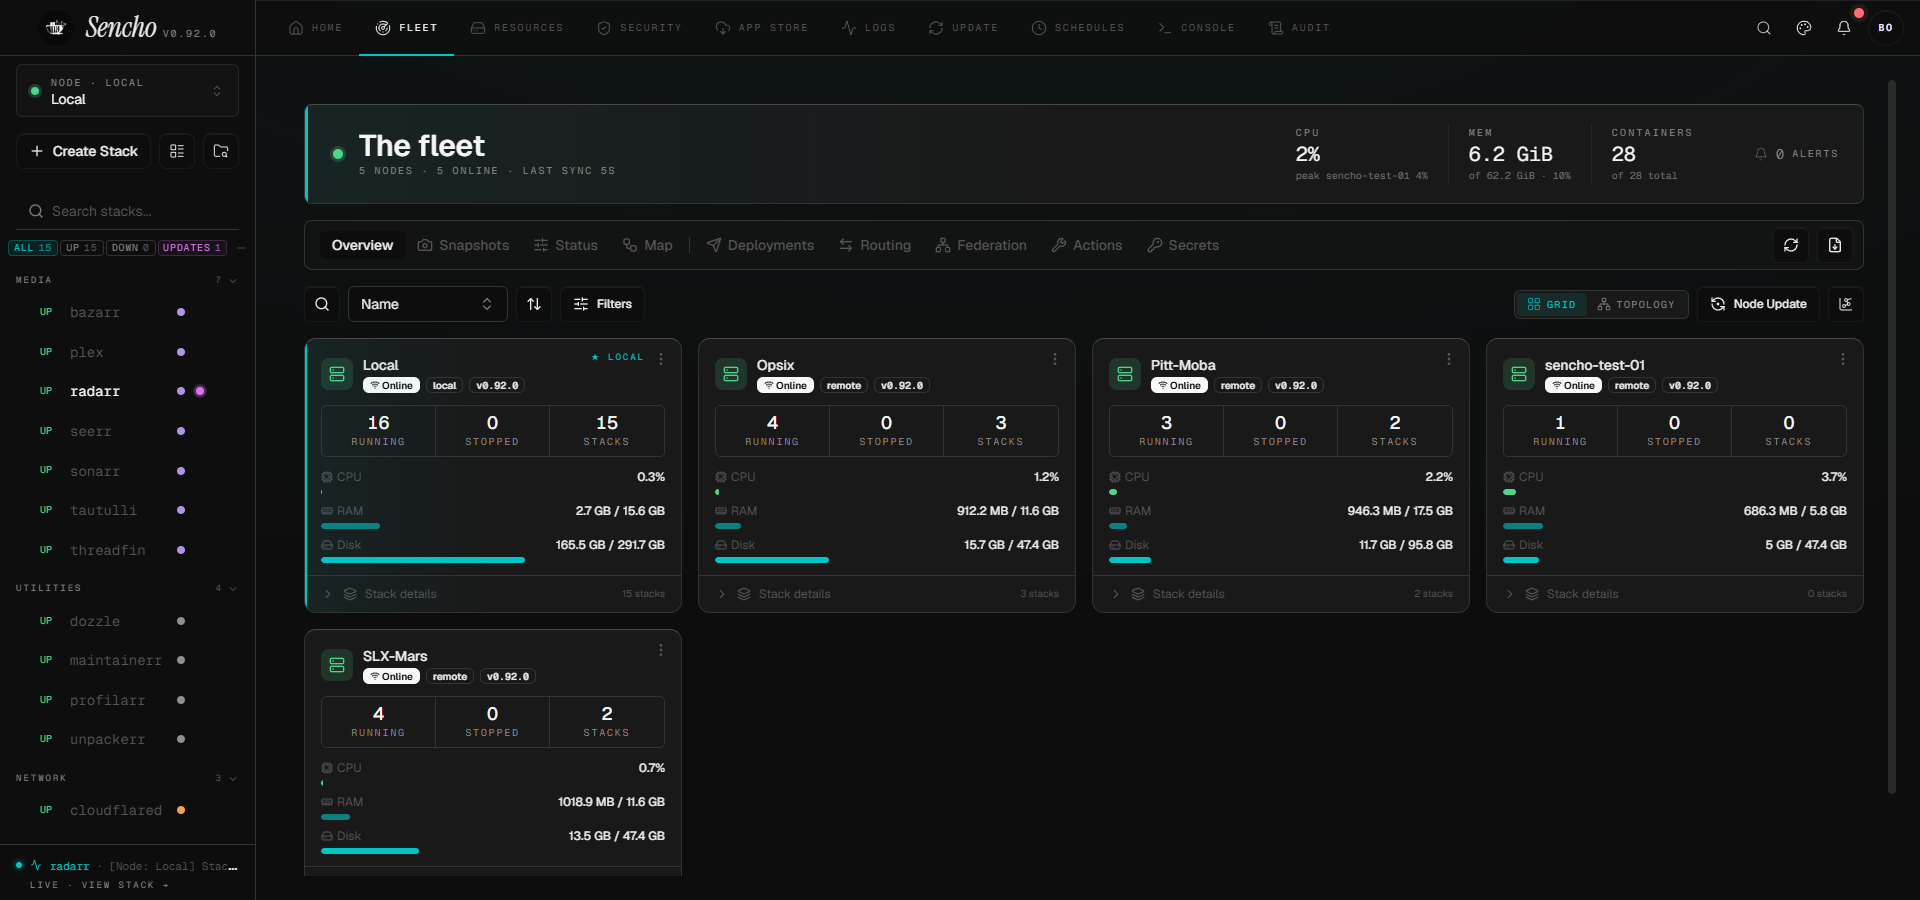Expand Stack details on Opsix card
Viewport: 1920px width, 900px height.
887,594
